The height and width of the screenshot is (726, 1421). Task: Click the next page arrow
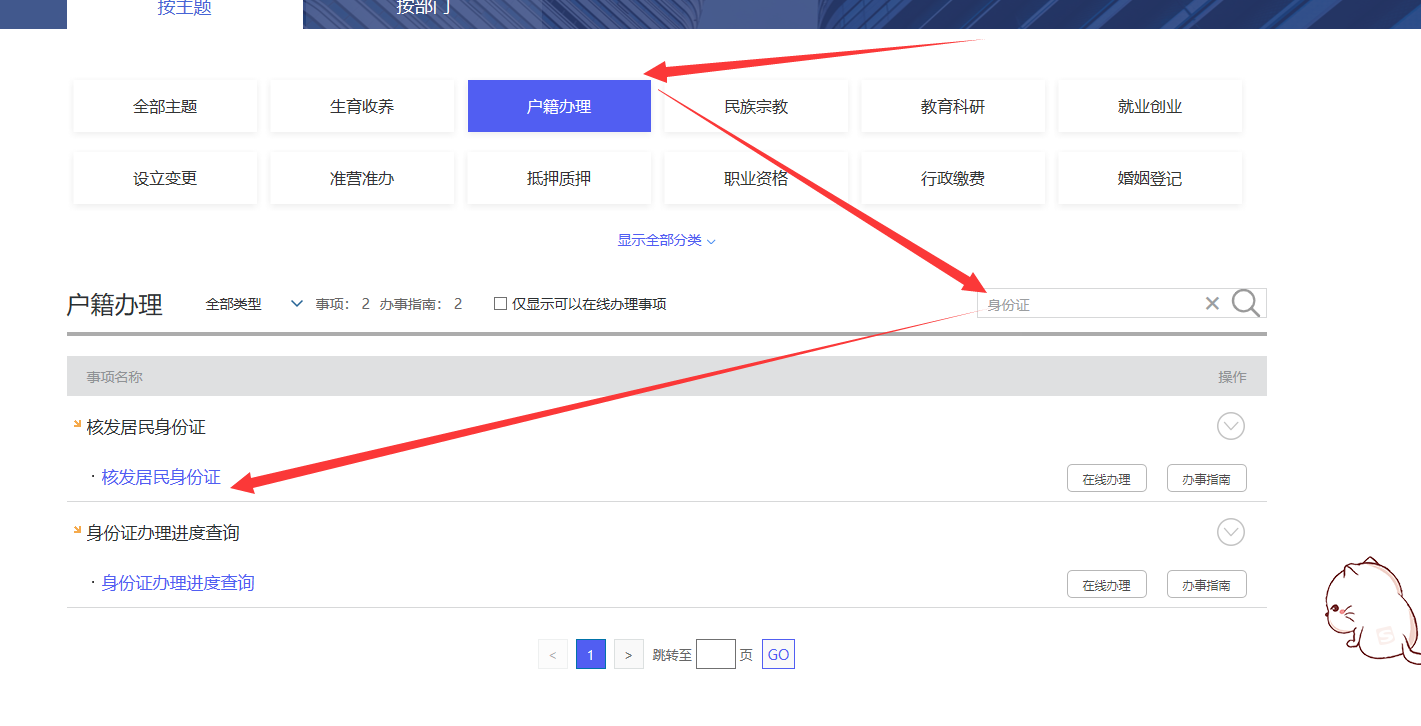point(628,653)
